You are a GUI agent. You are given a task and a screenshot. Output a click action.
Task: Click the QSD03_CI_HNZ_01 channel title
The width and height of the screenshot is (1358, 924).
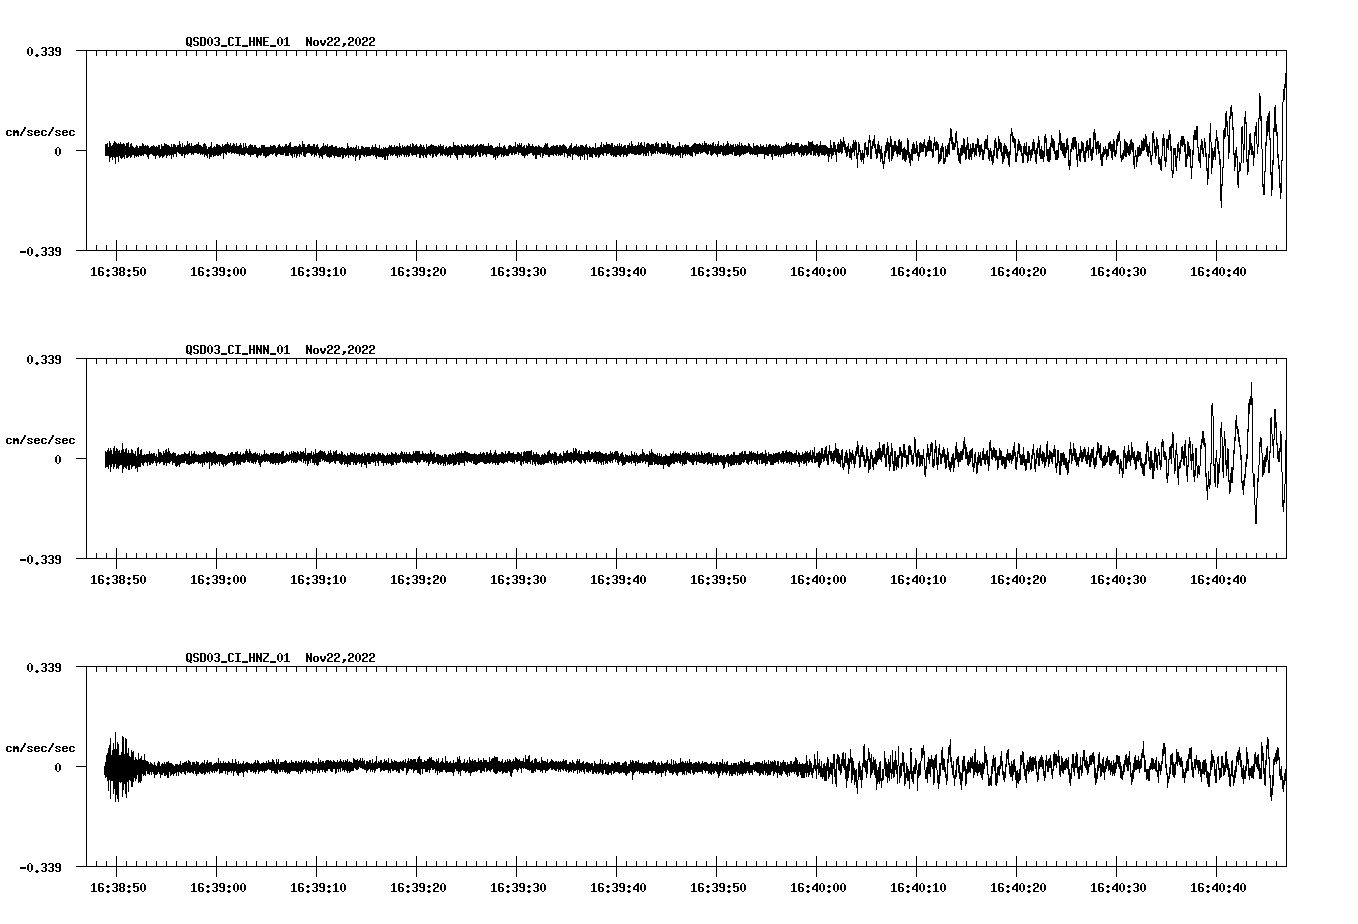(237, 658)
